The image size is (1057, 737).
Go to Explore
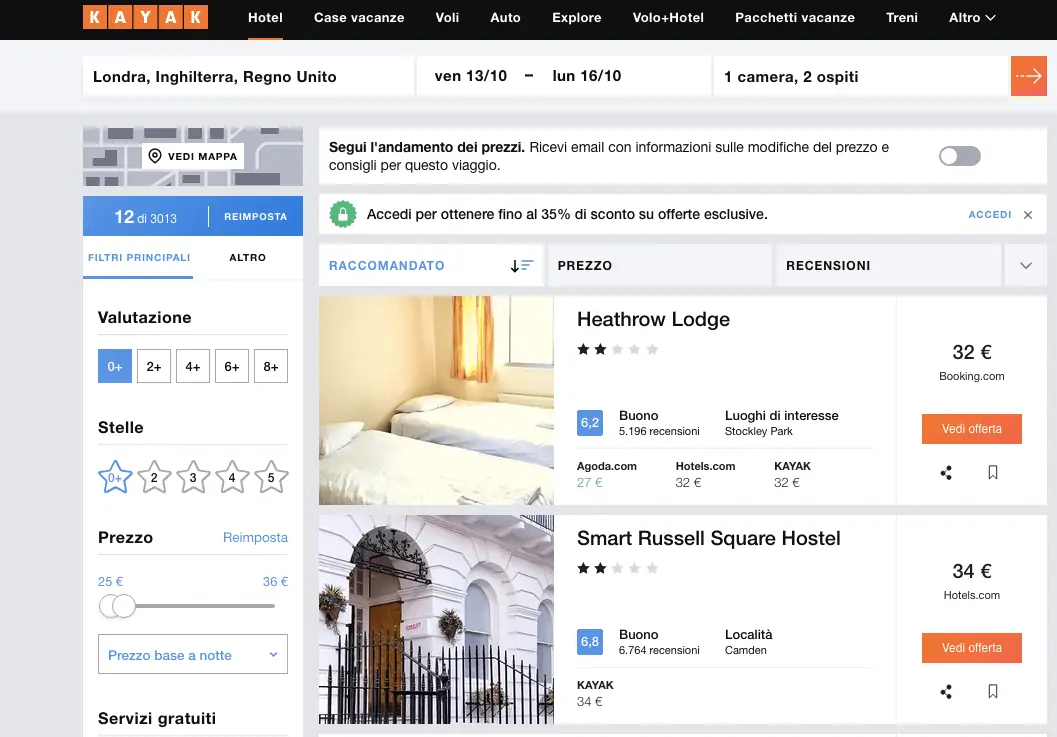[x=577, y=18]
